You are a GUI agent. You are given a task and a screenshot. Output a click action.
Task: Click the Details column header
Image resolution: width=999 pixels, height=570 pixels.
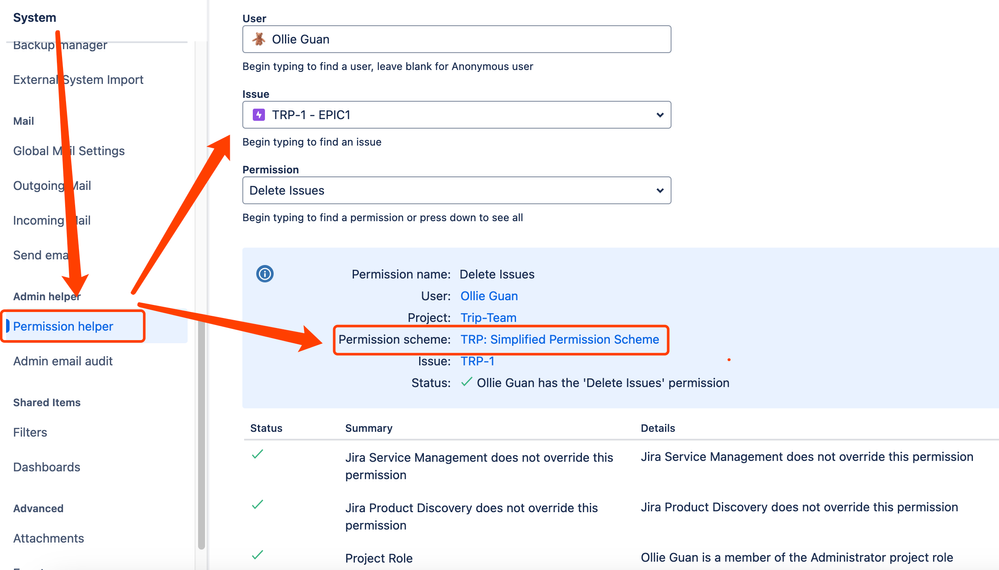[658, 428]
